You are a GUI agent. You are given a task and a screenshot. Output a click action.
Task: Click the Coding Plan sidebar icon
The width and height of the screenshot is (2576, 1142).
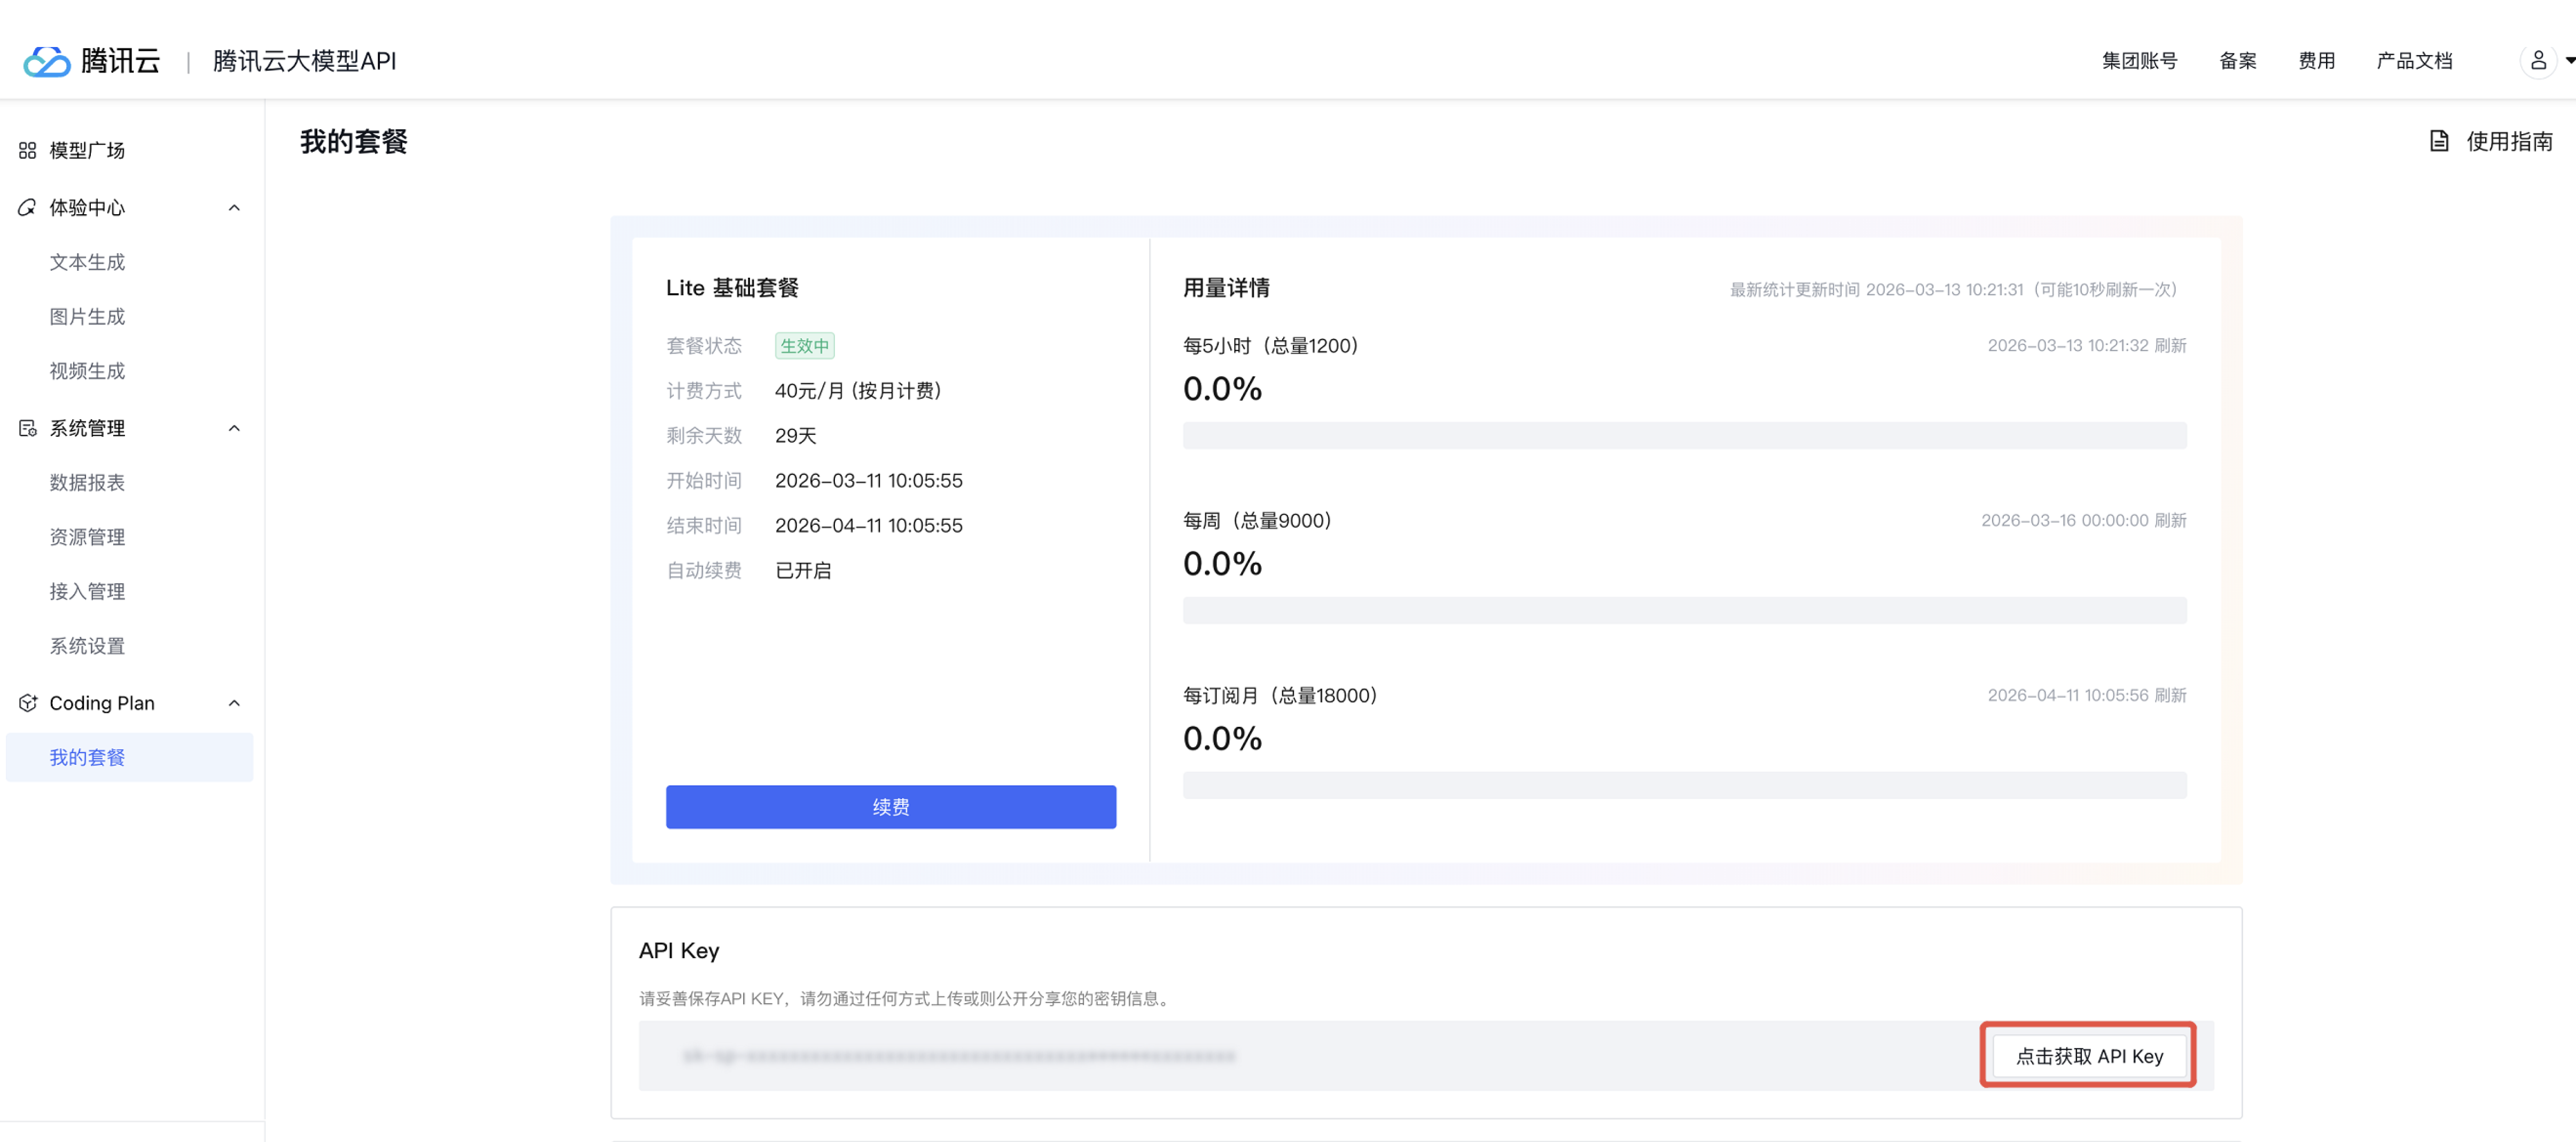(27, 703)
